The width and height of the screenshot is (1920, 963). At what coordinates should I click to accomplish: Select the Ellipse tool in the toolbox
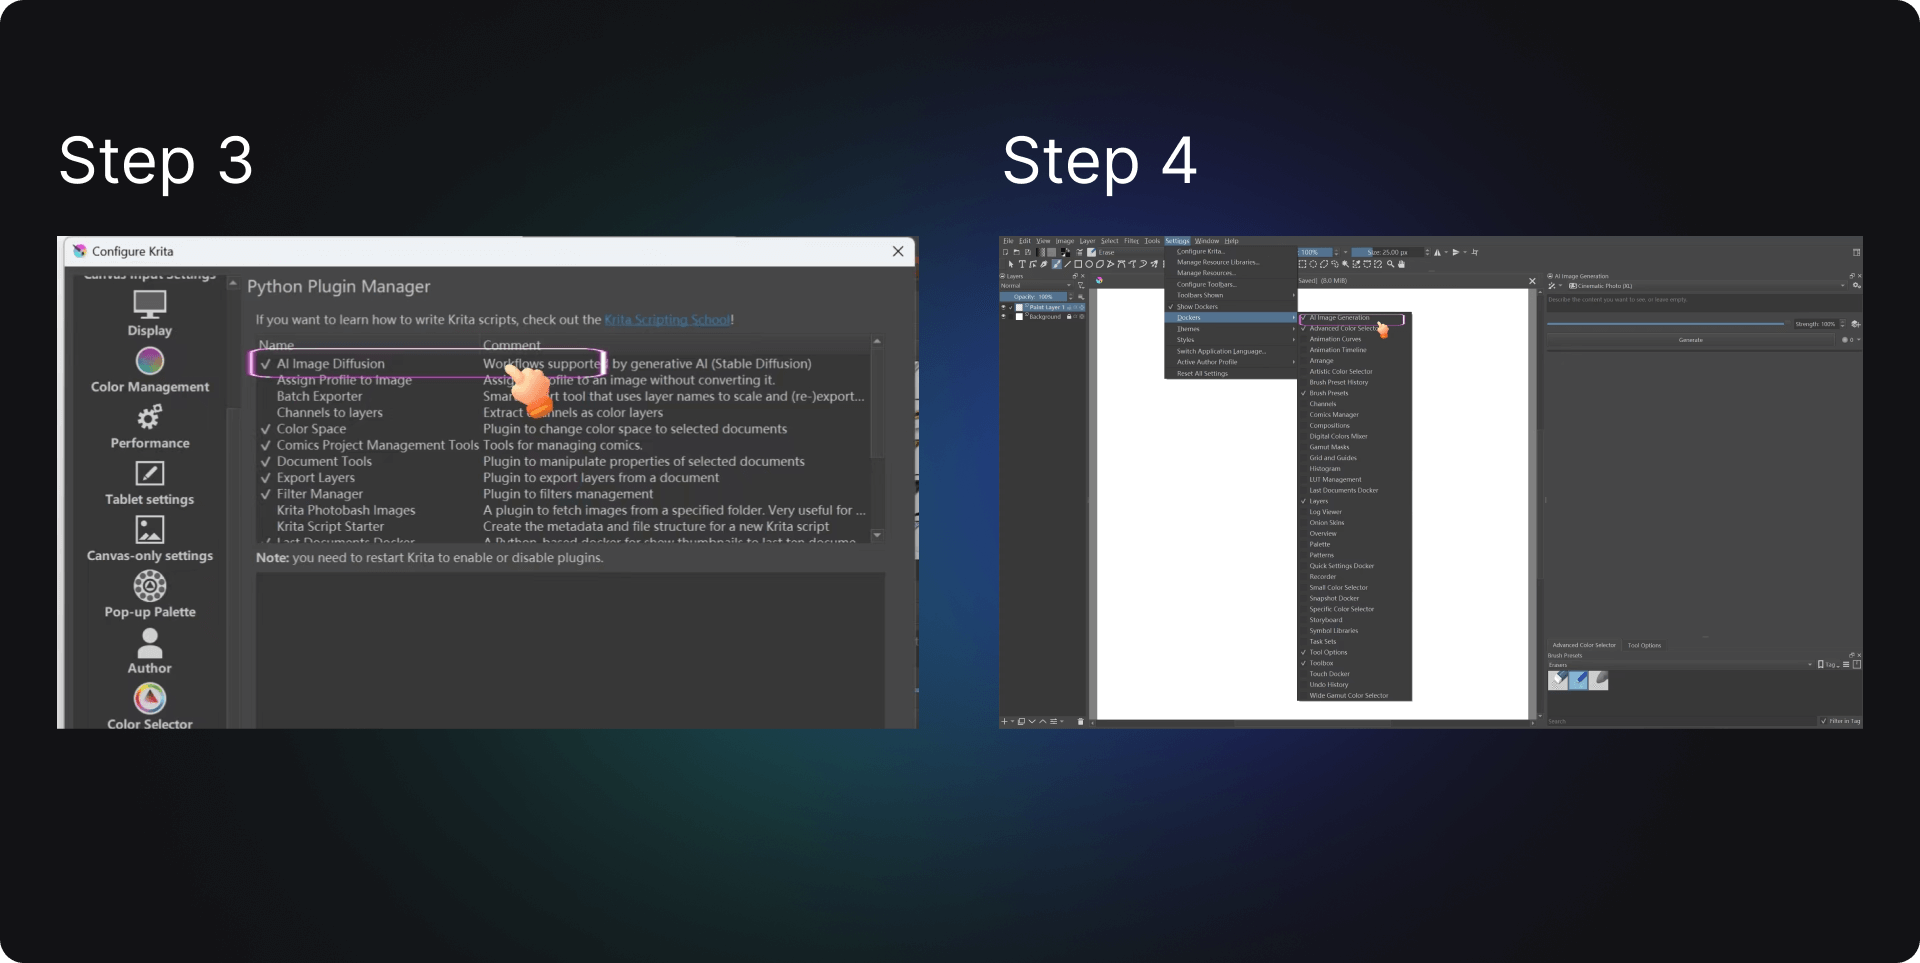coord(1089,264)
